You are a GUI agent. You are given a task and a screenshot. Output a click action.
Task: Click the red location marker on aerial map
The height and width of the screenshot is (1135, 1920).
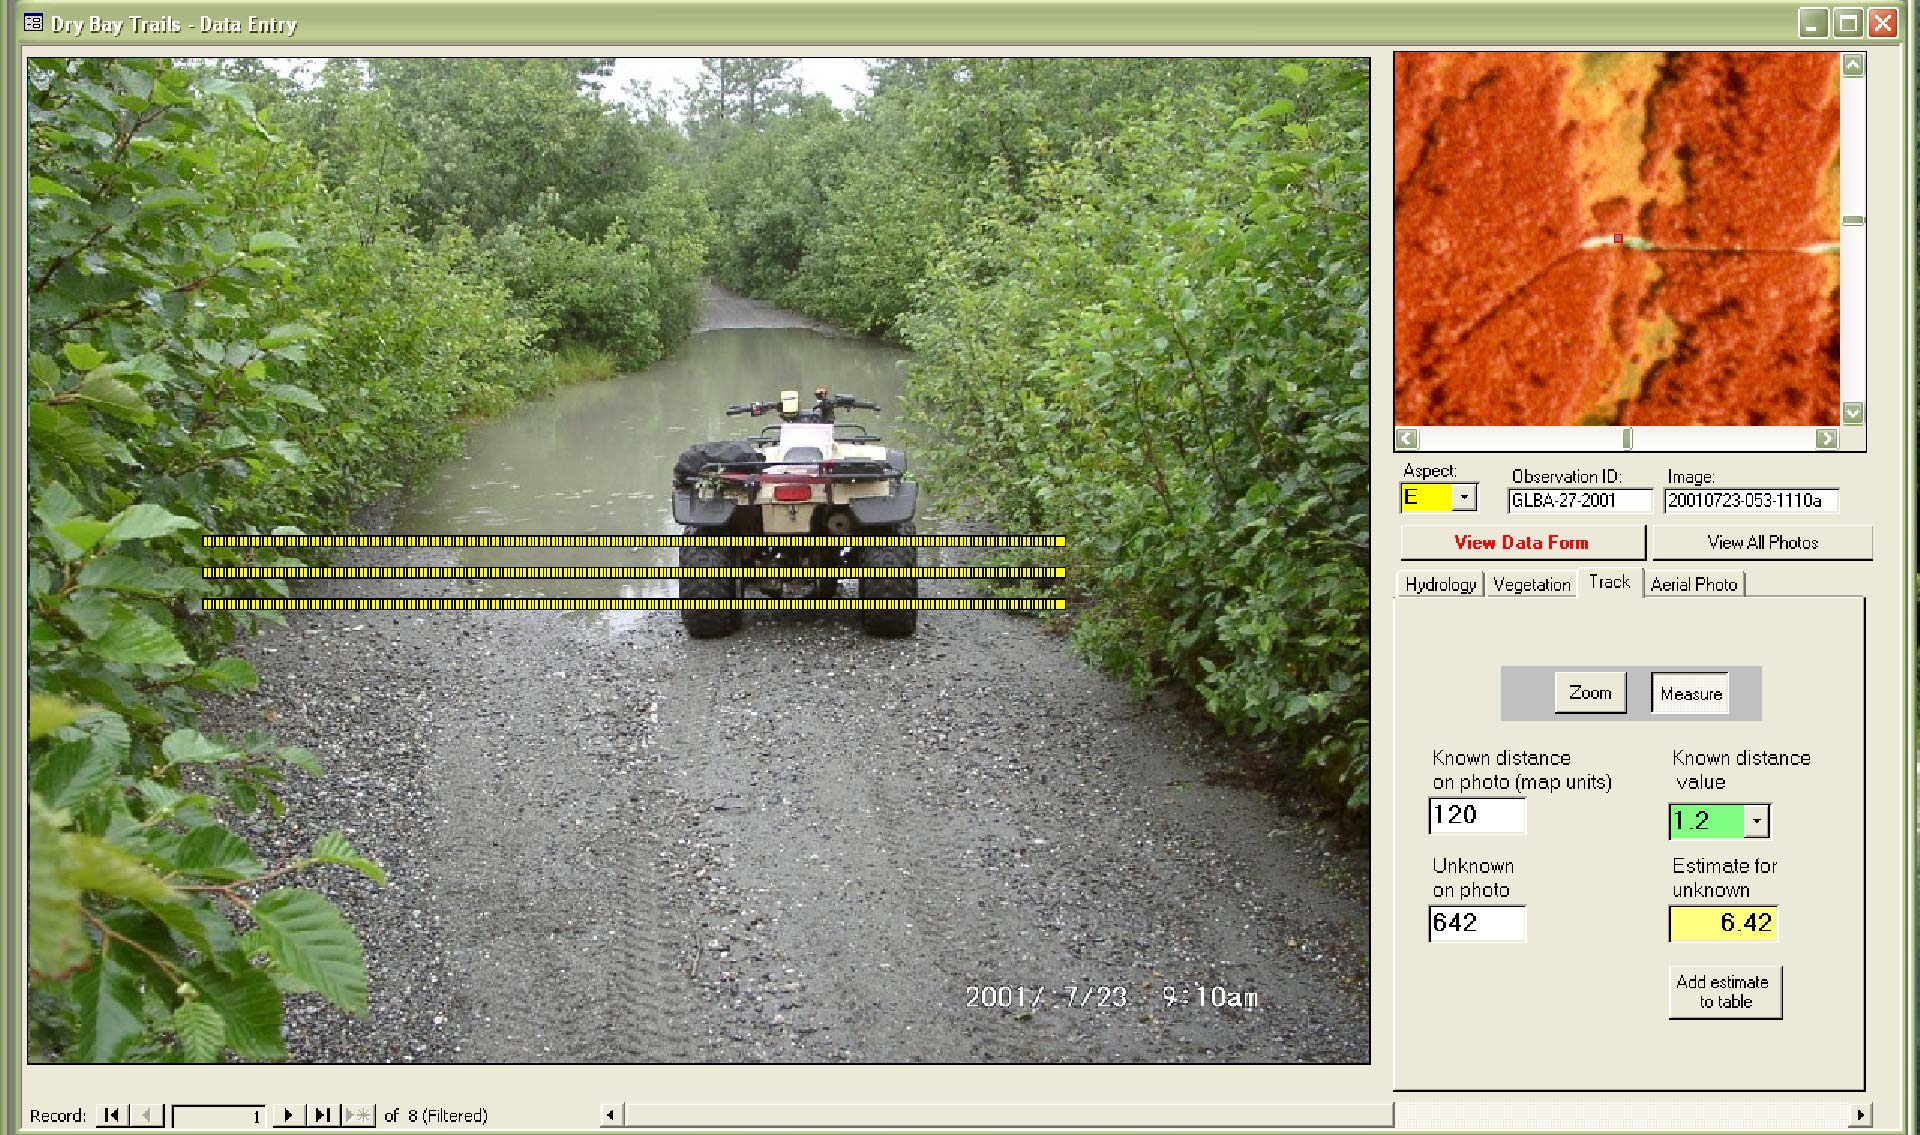coord(1618,239)
